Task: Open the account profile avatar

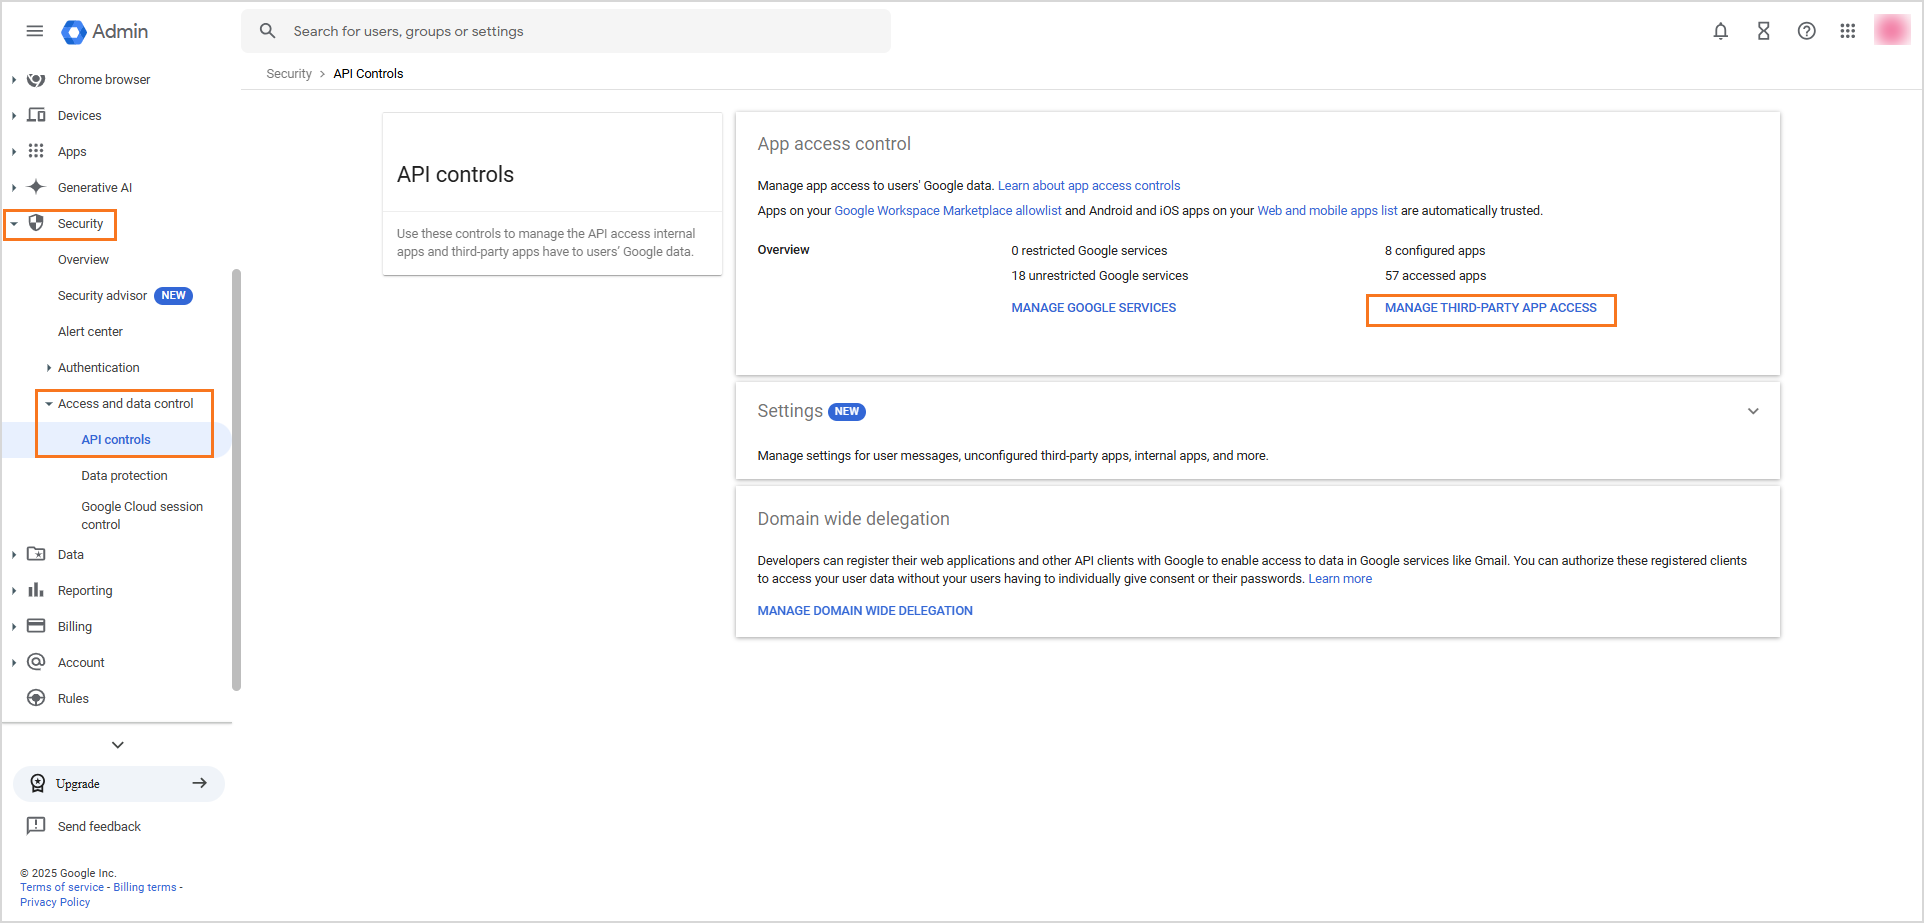Action: coord(1892,30)
